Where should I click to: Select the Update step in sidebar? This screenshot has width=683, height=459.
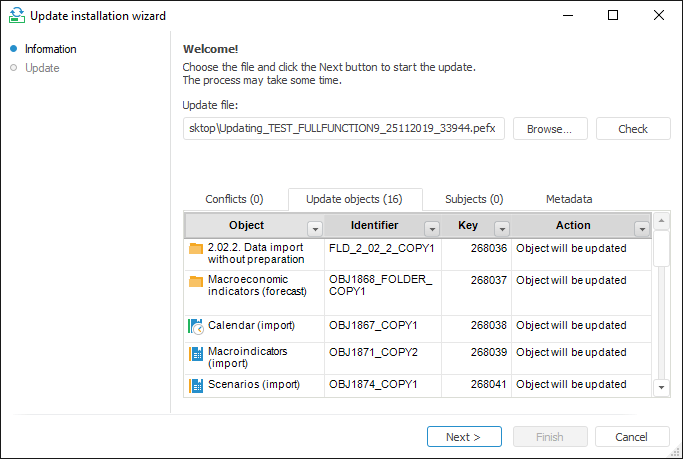42,68
